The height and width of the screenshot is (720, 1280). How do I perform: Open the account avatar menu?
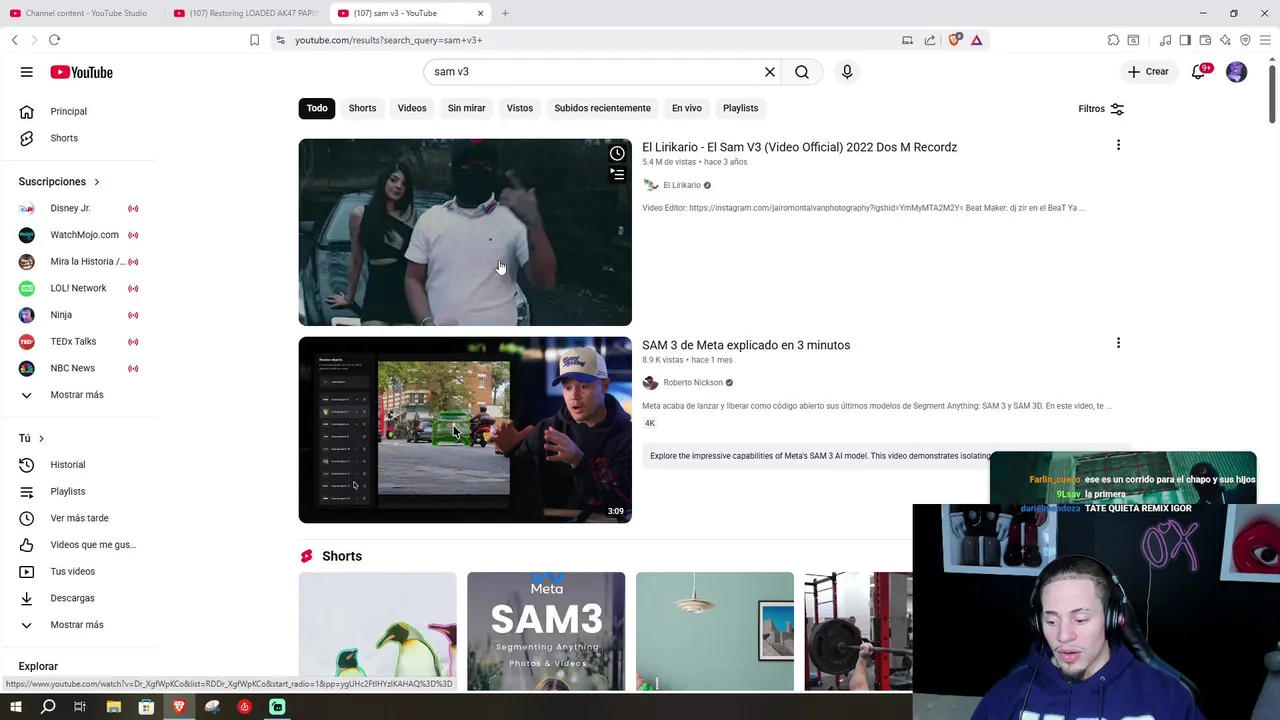point(1237,72)
